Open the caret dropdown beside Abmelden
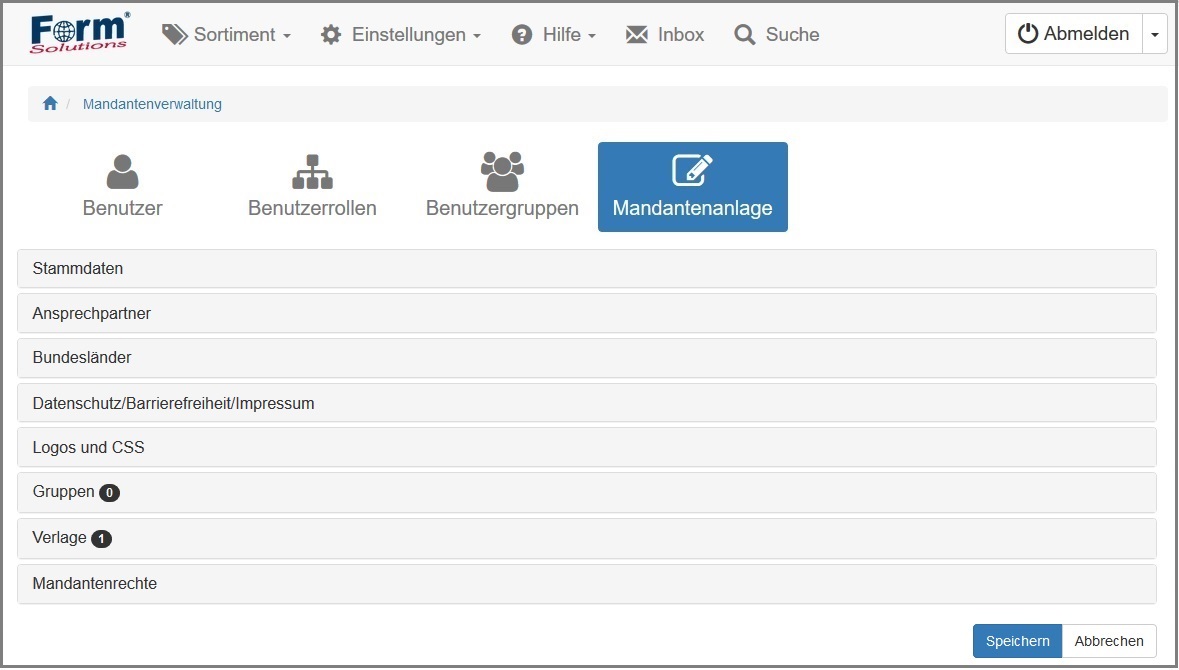 point(1154,34)
